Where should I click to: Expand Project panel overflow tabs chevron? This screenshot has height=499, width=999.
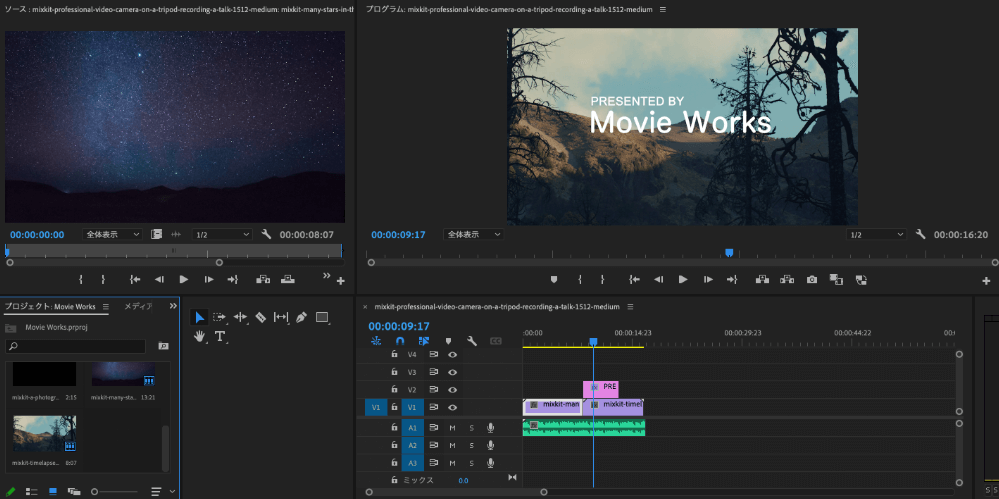[x=173, y=307]
